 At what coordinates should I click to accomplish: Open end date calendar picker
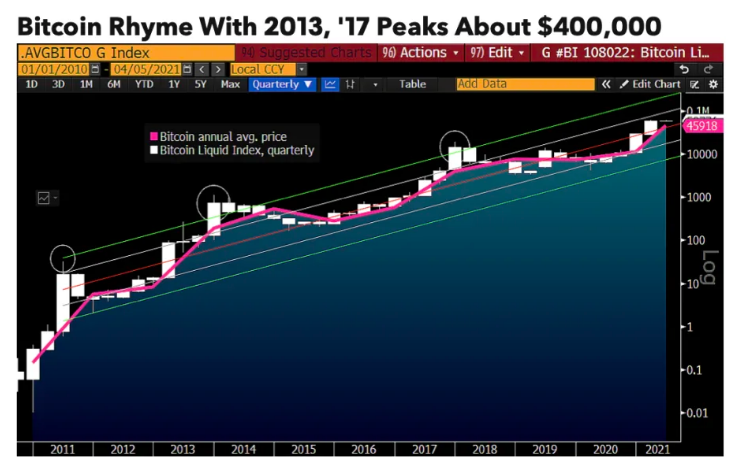pyautogui.click(x=187, y=69)
